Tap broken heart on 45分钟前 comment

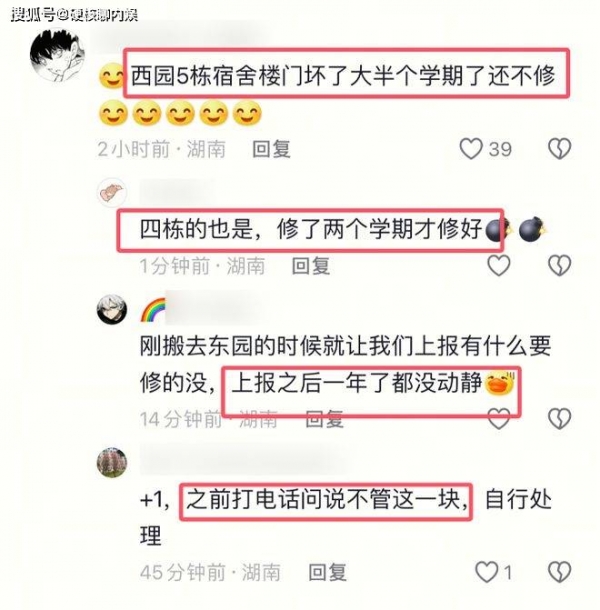tap(560, 572)
